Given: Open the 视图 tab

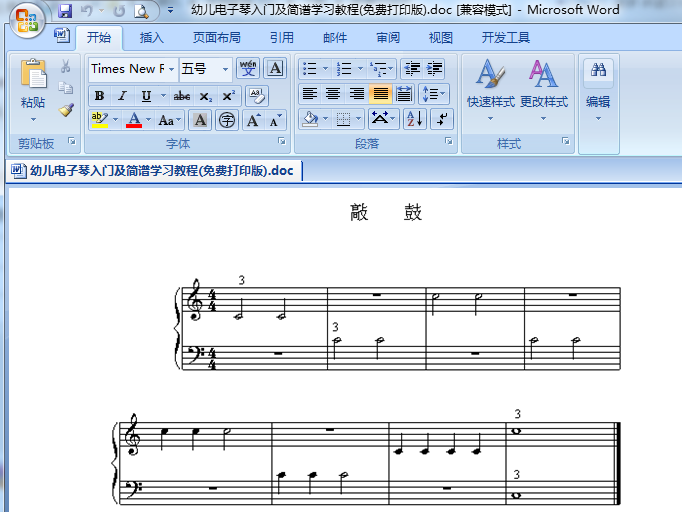Looking at the screenshot, I should (x=441, y=38).
